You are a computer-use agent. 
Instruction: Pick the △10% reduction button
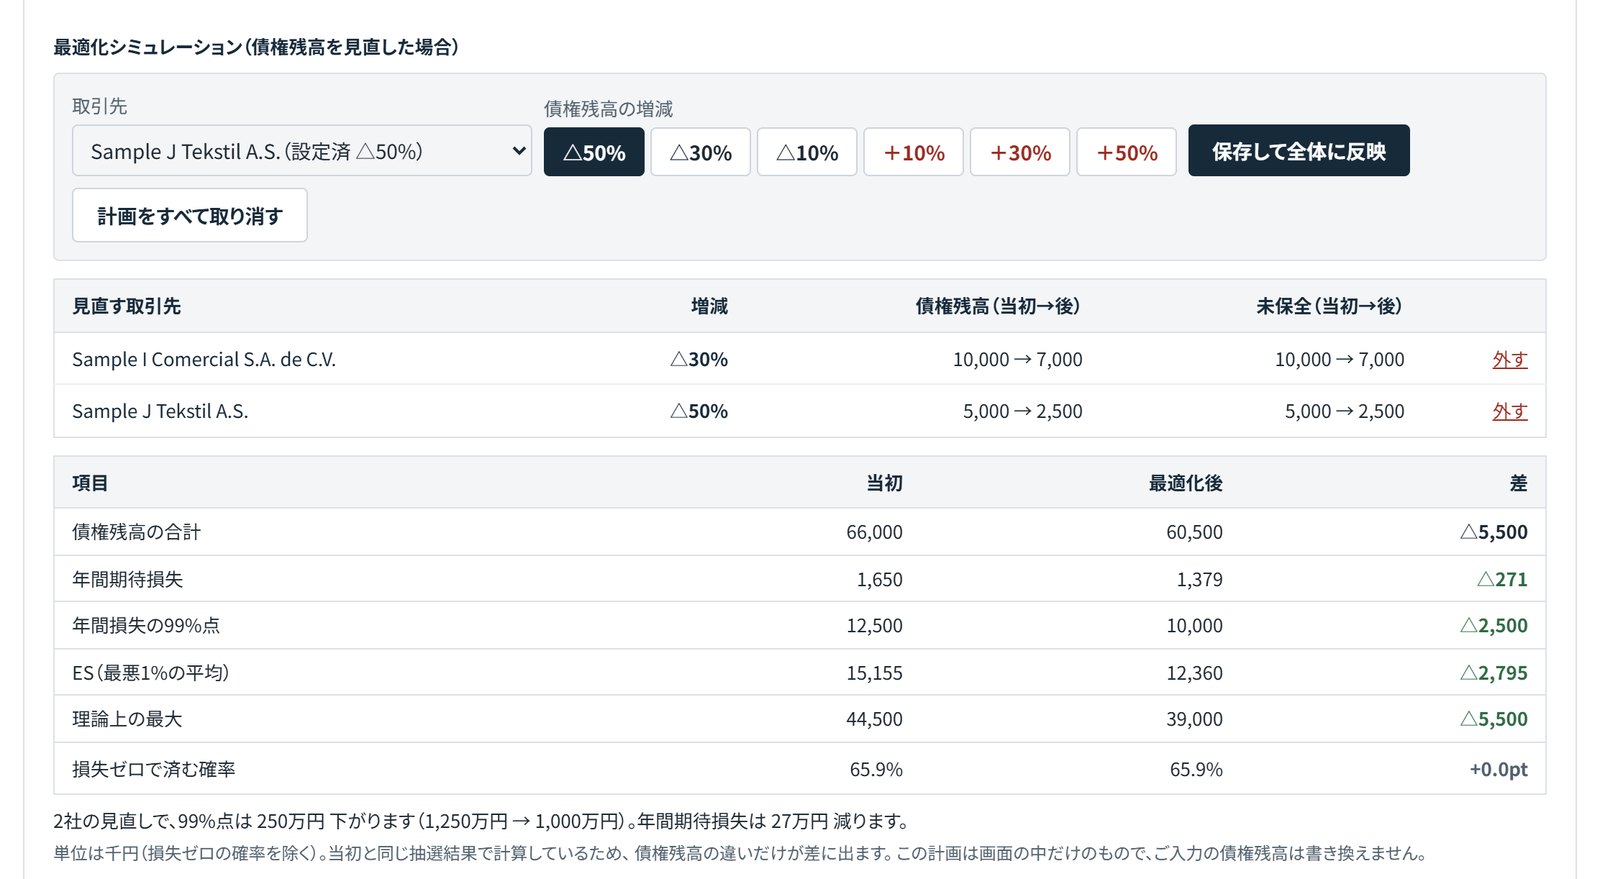tap(807, 151)
